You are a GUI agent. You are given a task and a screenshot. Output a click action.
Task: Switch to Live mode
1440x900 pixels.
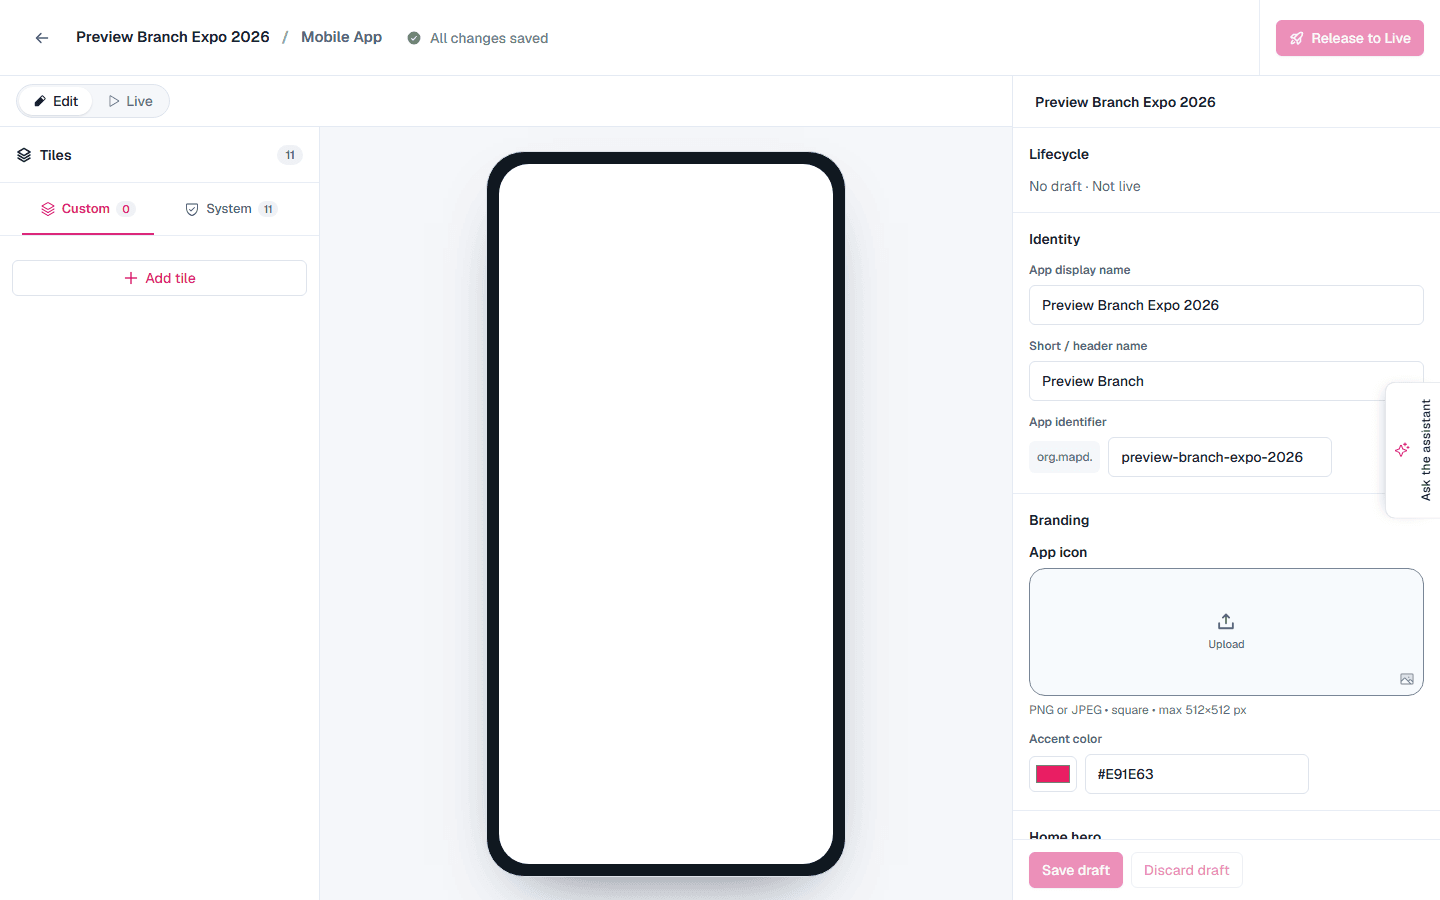point(131,101)
